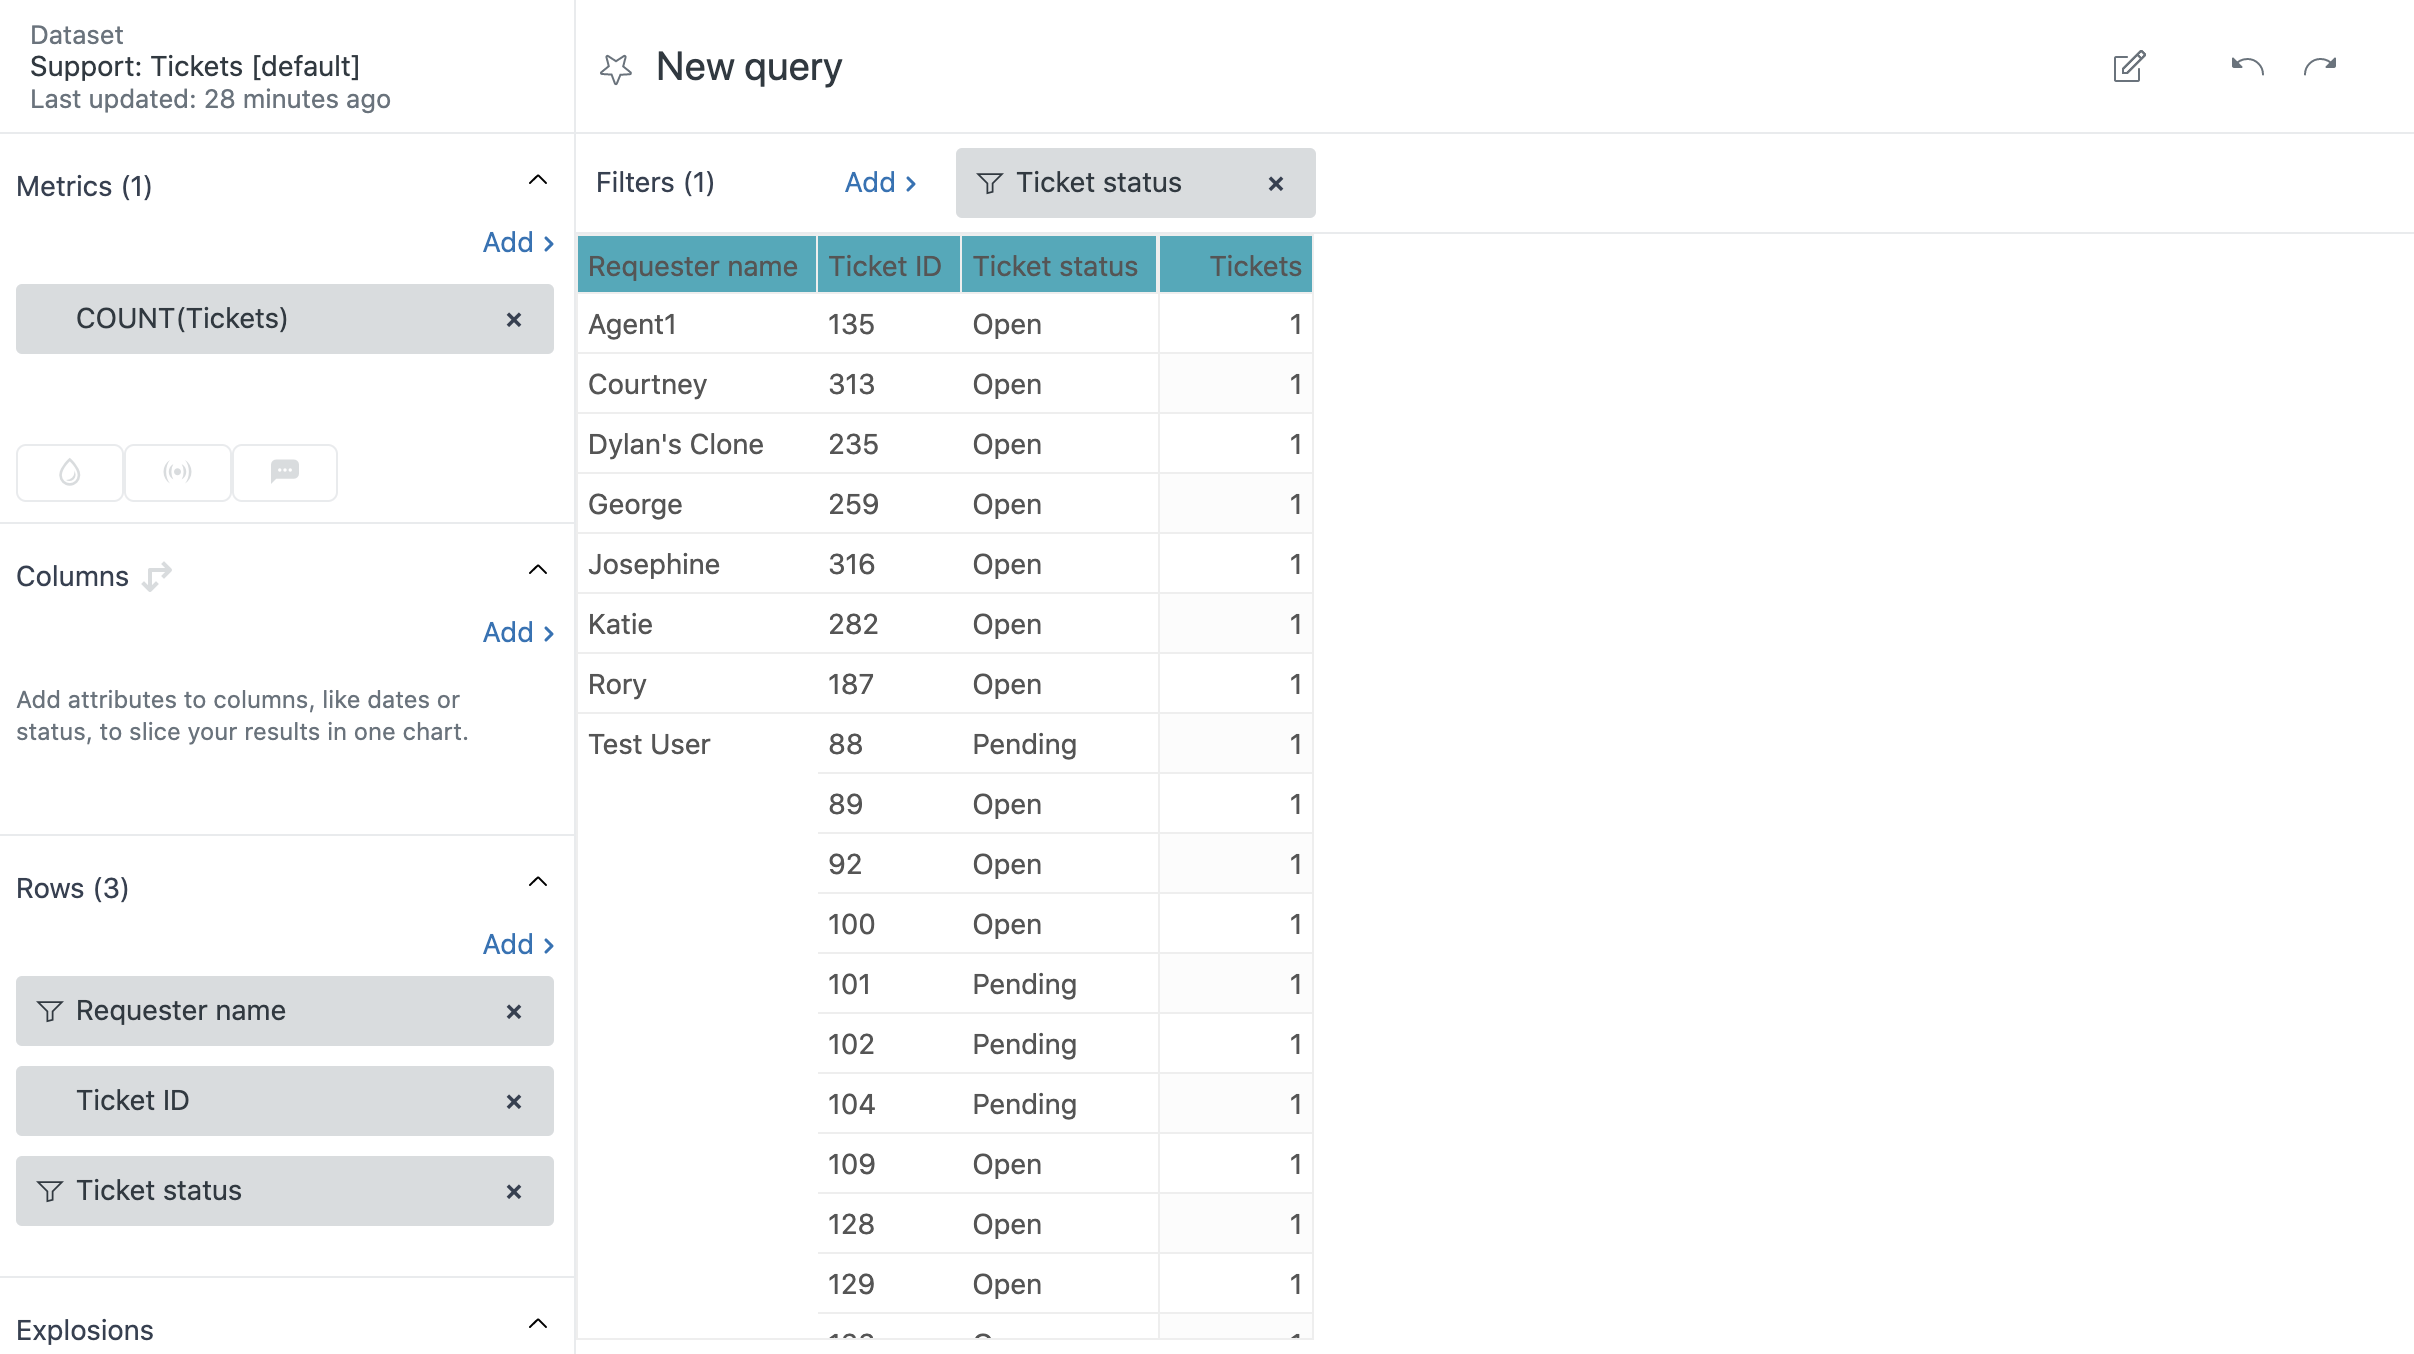2414x1354 pixels.
Task: Open the Ticket status row attribute
Action: (285, 1191)
